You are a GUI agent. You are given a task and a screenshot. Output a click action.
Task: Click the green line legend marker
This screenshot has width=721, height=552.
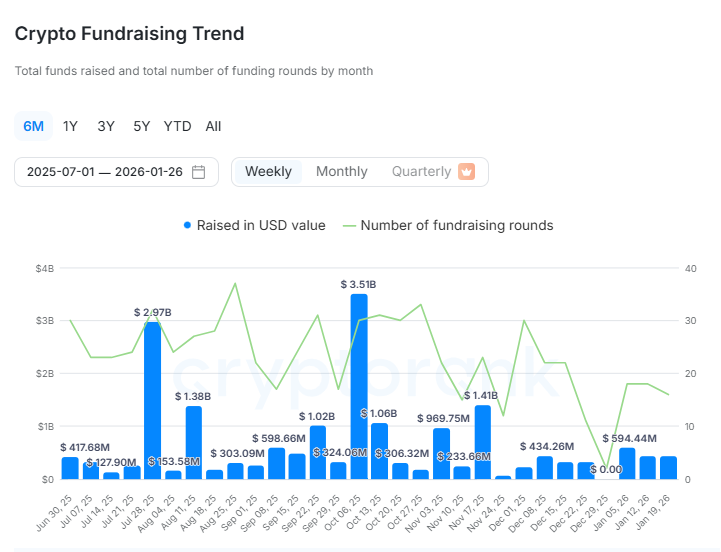point(348,226)
